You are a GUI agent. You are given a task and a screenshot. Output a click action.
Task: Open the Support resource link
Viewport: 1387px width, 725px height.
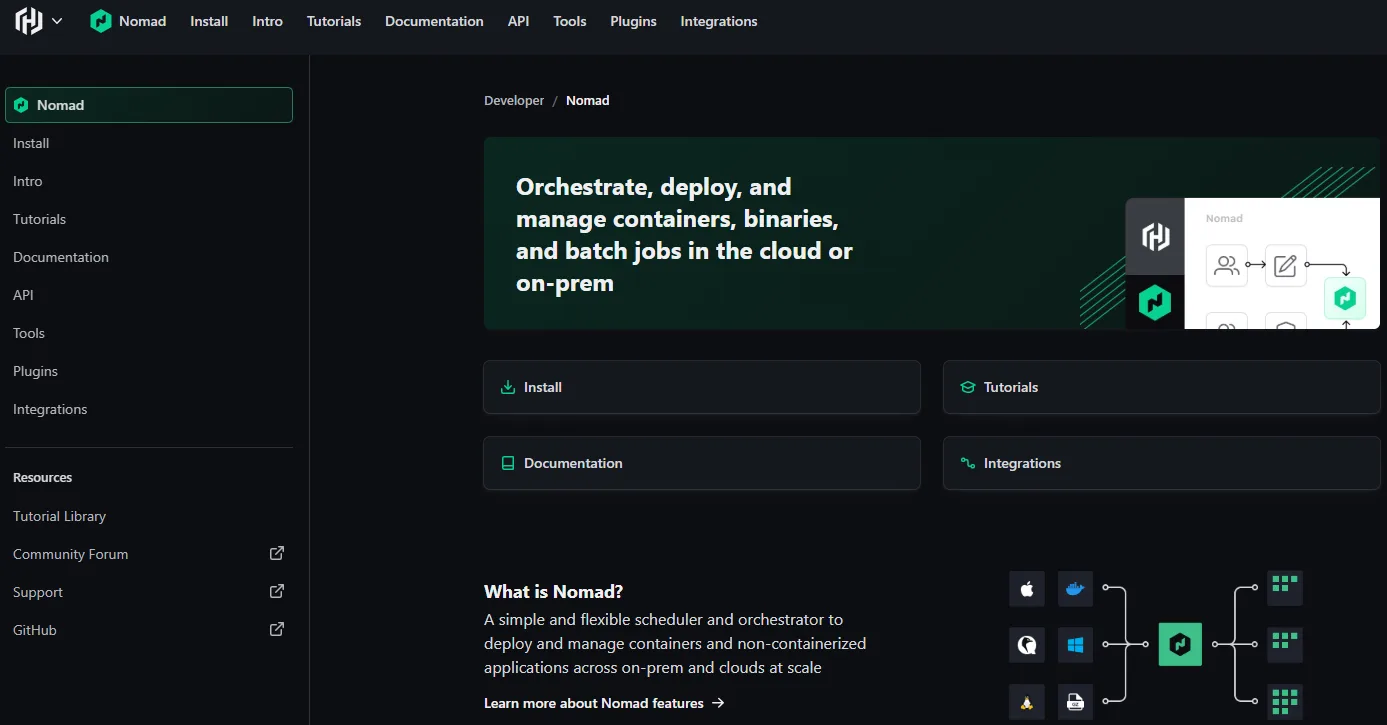coord(38,592)
